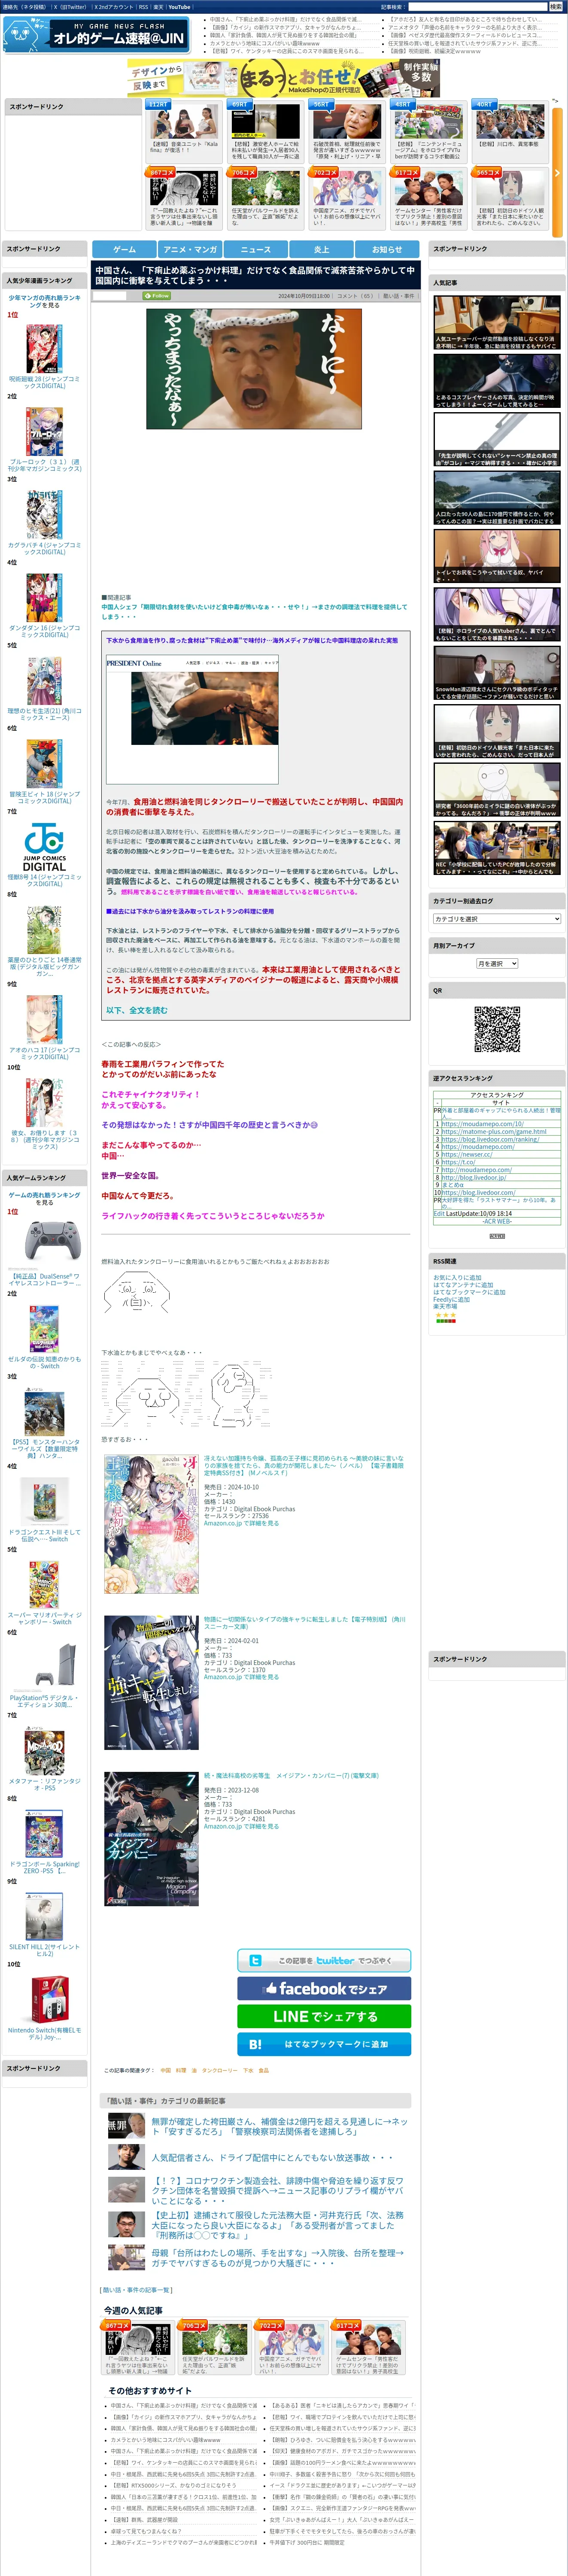Image resolution: width=568 pixels, height=2576 pixels.
Task: Add the article to Hatena Bookmark
Action: click(324, 2044)
